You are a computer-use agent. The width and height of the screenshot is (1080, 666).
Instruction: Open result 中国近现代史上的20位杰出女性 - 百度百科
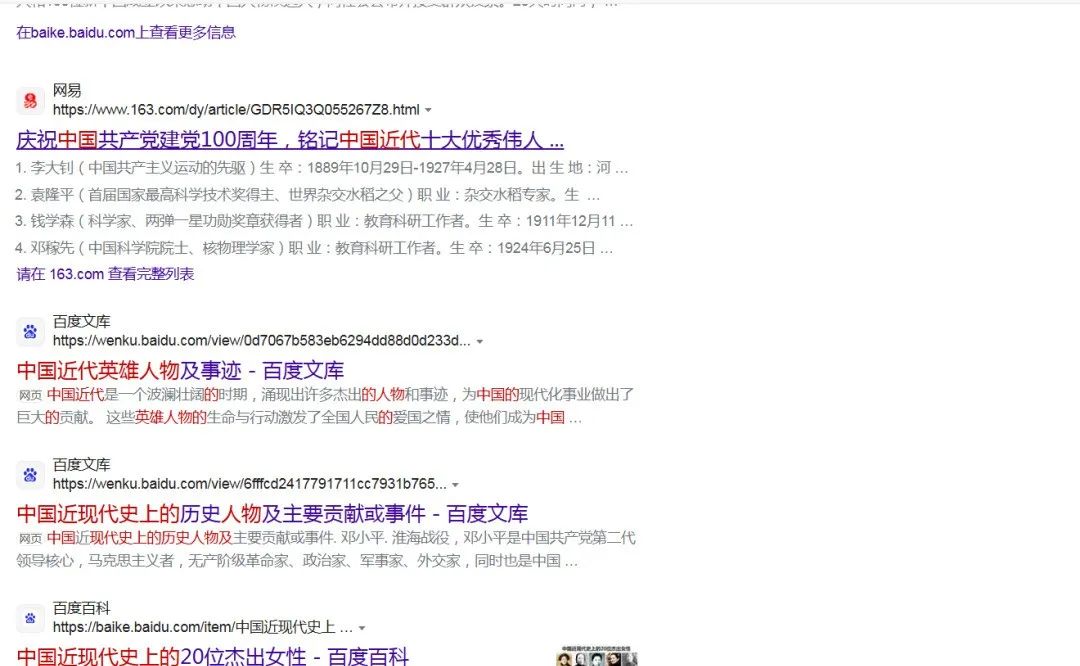[x=213, y=656]
